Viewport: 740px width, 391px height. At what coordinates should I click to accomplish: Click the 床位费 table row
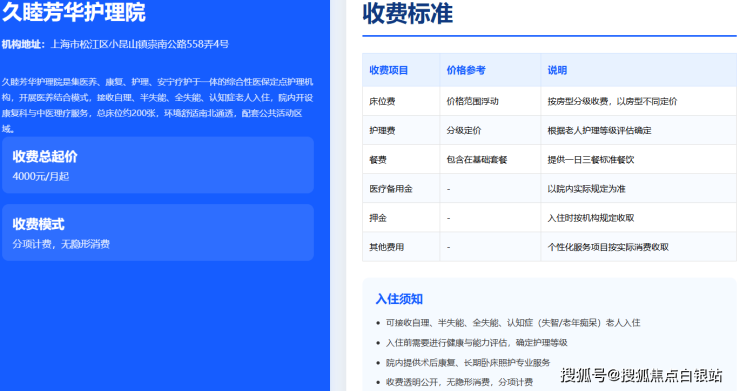point(549,101)
